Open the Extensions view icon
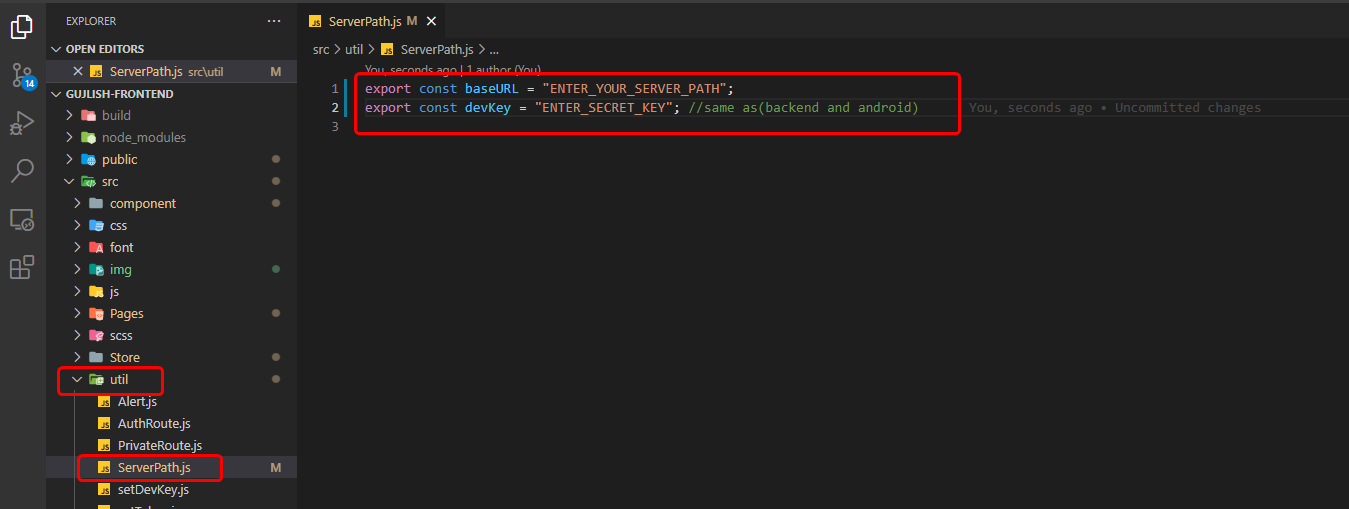The image size is (1349, 509). (22, 267)
